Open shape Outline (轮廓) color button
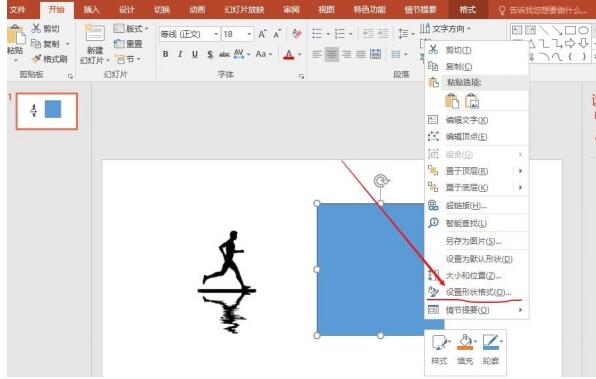This screenshot has height=379, width=596. 491,349
